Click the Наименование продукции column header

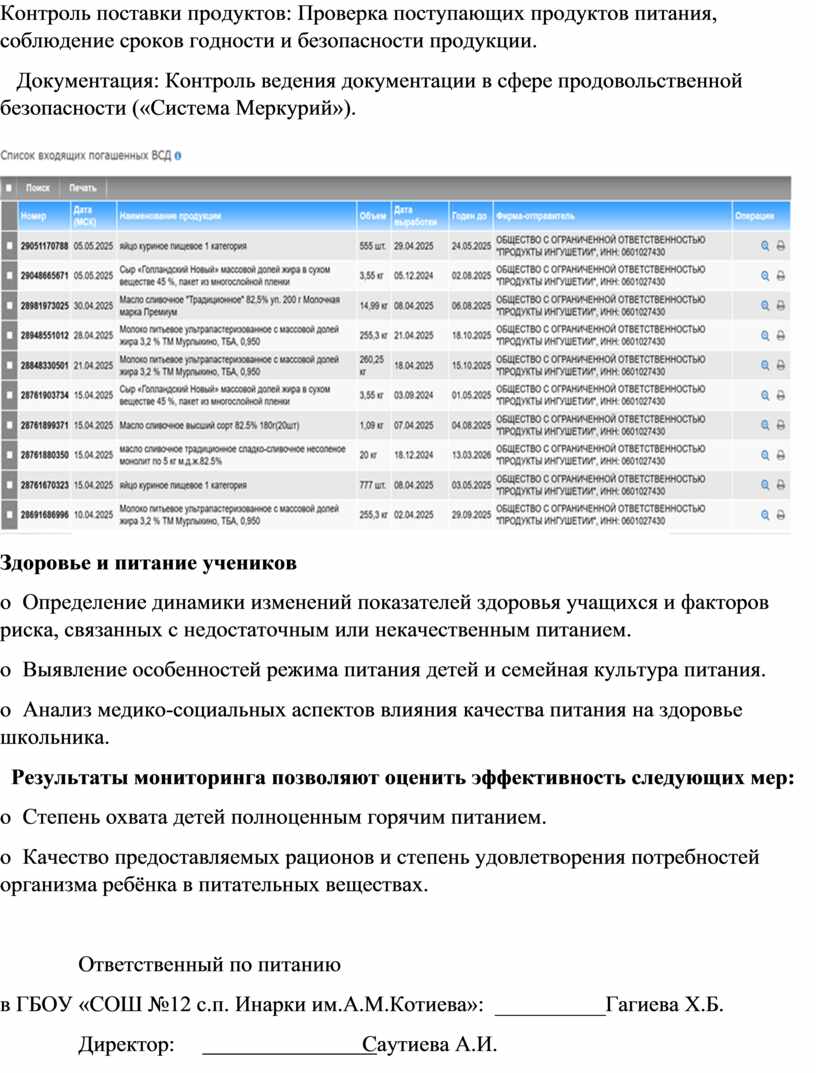click(170, 215)
